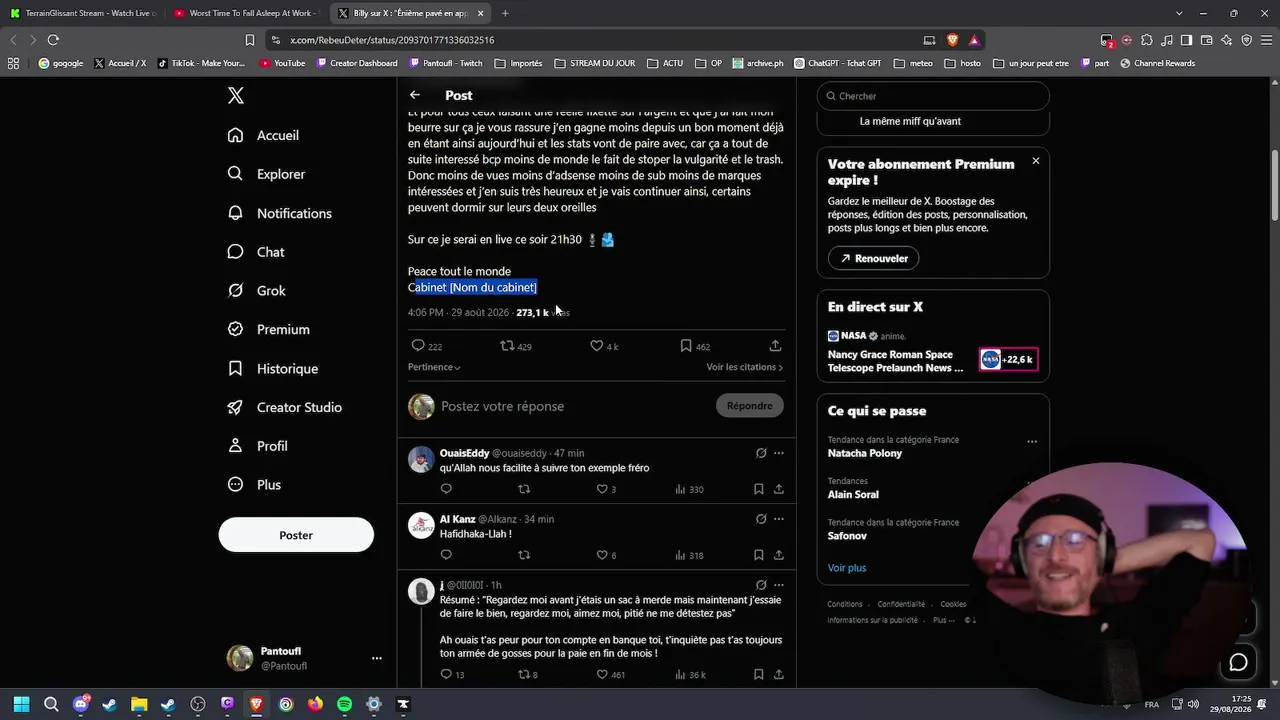Open Spotify from the taskbar
Screen dimensions: 1280x720
pyautogui.click(x=345, y=704)
